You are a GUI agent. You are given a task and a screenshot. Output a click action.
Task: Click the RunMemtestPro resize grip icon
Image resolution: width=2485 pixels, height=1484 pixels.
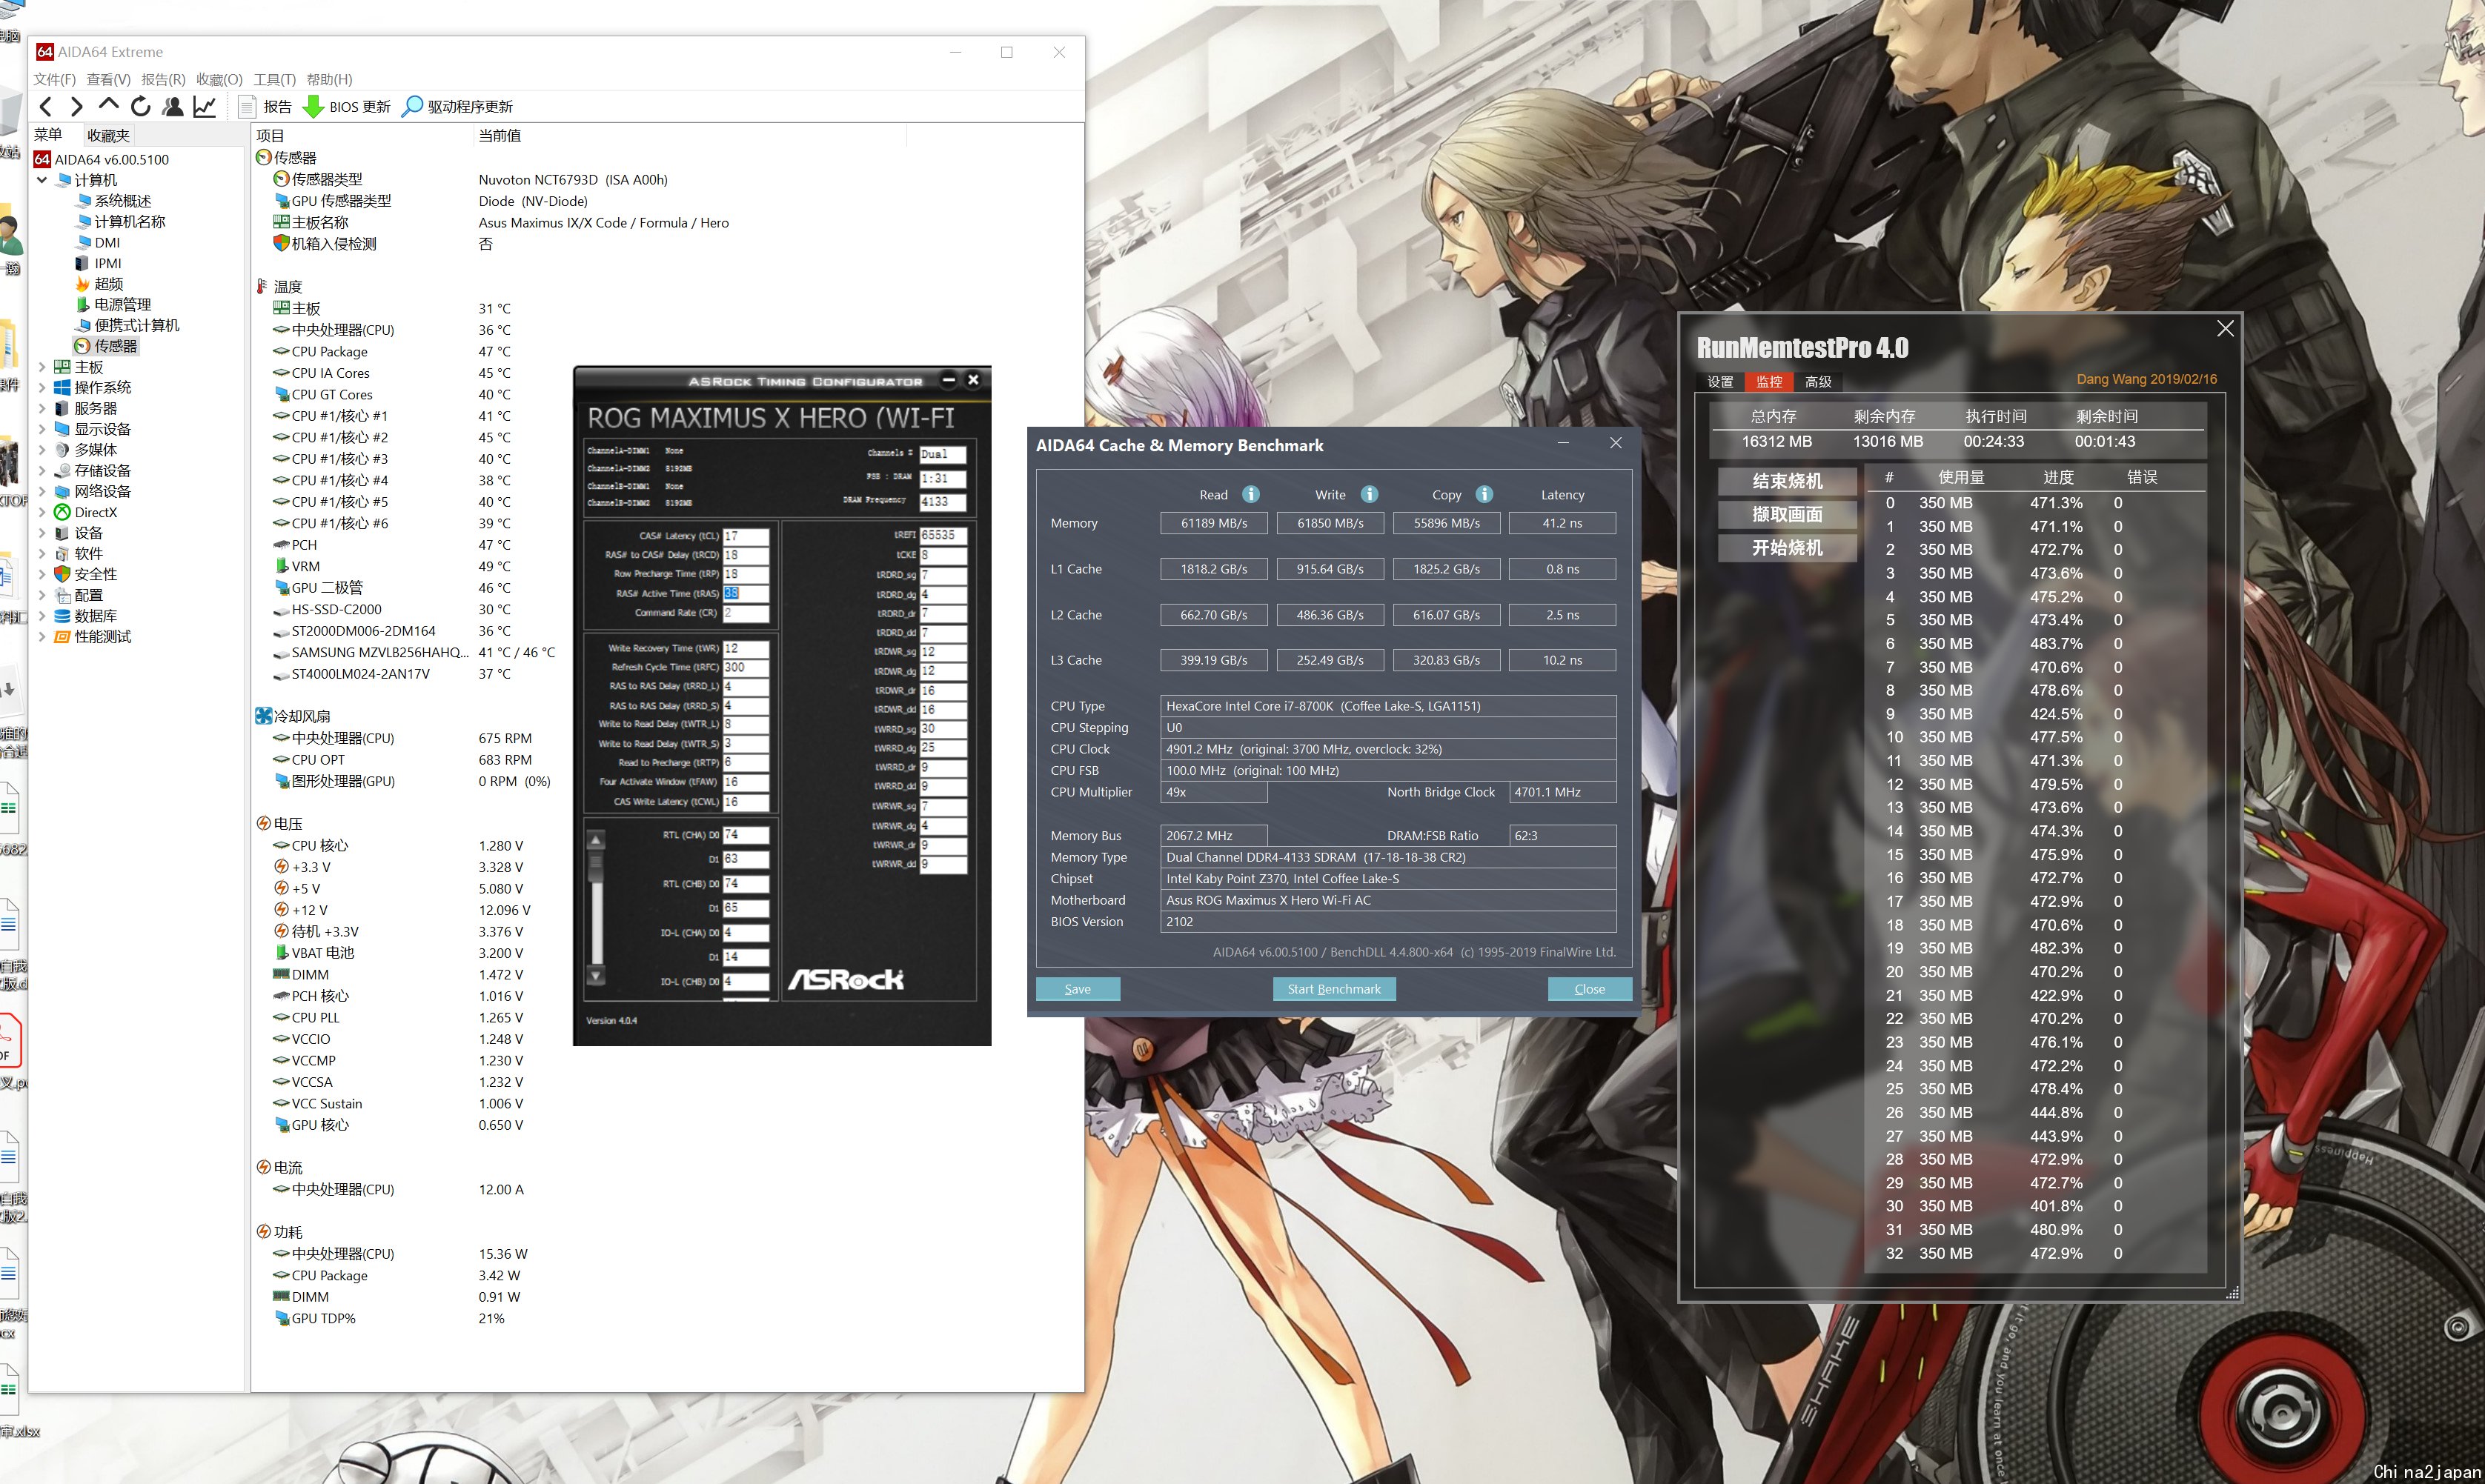(2232, 1293)
